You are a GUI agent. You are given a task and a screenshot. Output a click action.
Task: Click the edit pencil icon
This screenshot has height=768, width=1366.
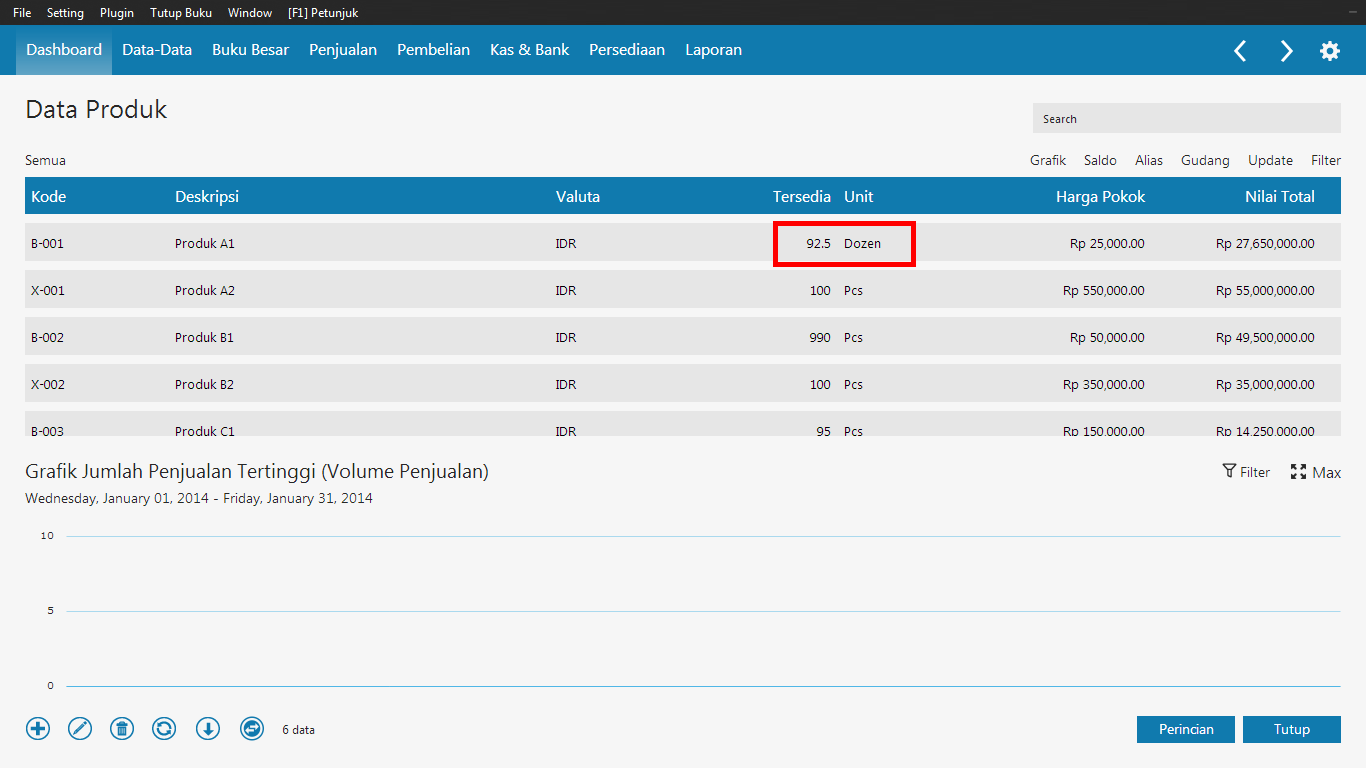coord(80,729)
